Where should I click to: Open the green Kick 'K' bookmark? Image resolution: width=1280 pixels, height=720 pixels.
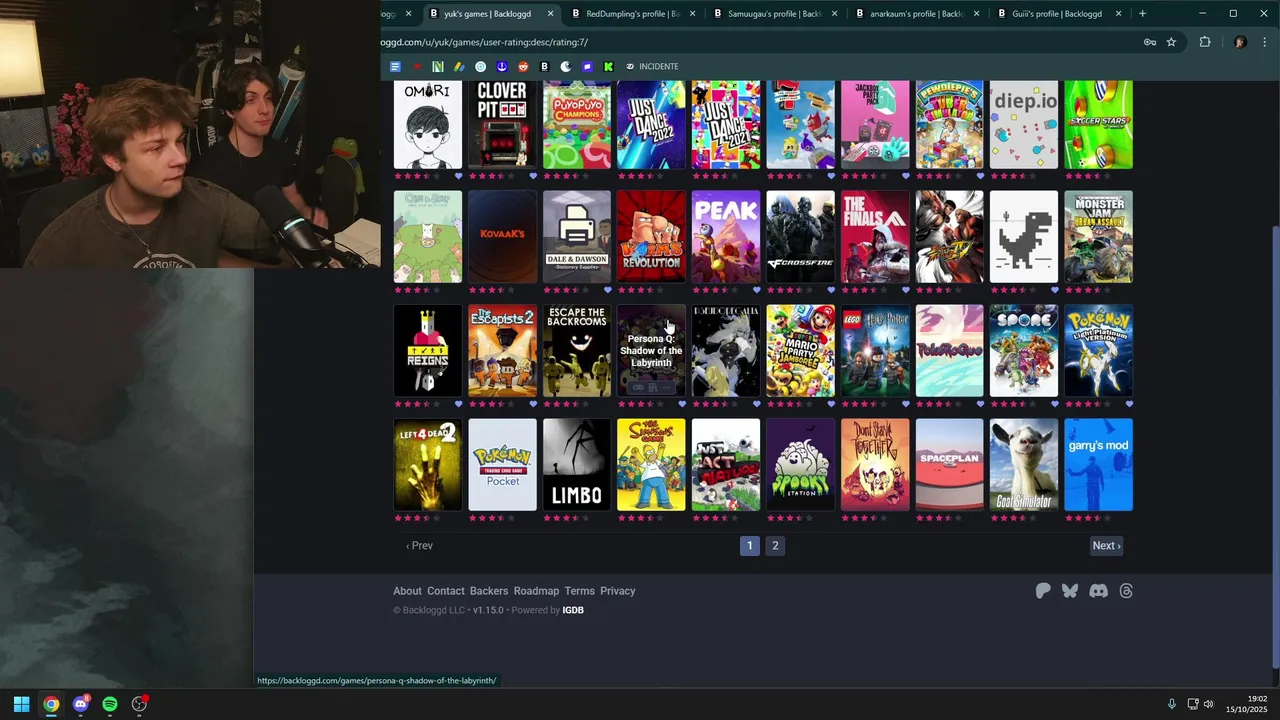[608, 66]
